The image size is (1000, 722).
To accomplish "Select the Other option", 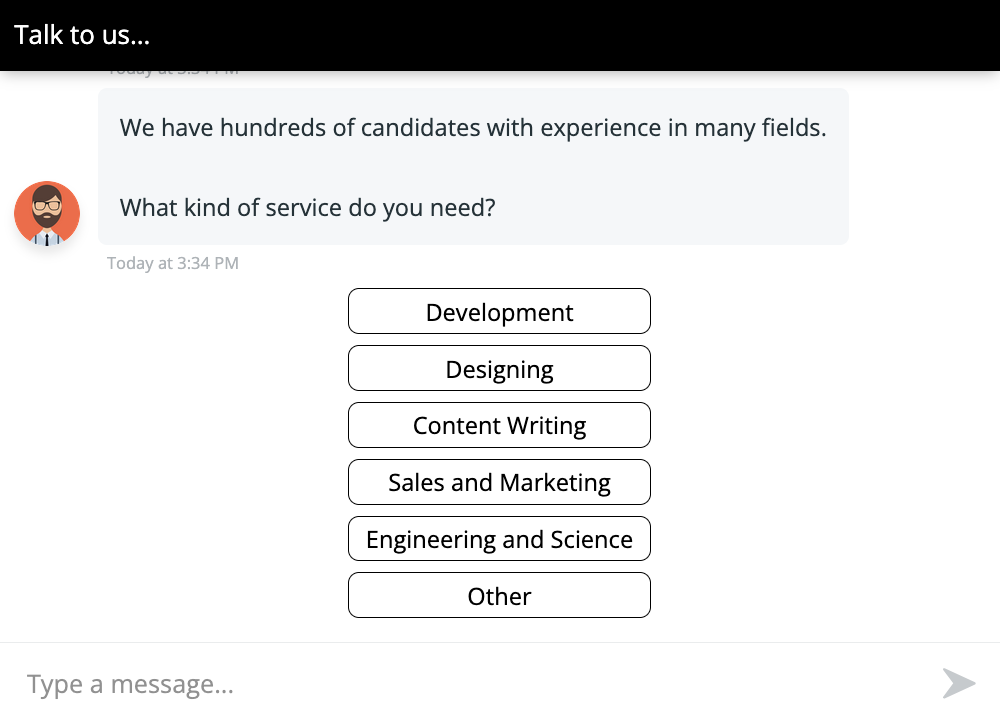I will (x=499, y=595).
